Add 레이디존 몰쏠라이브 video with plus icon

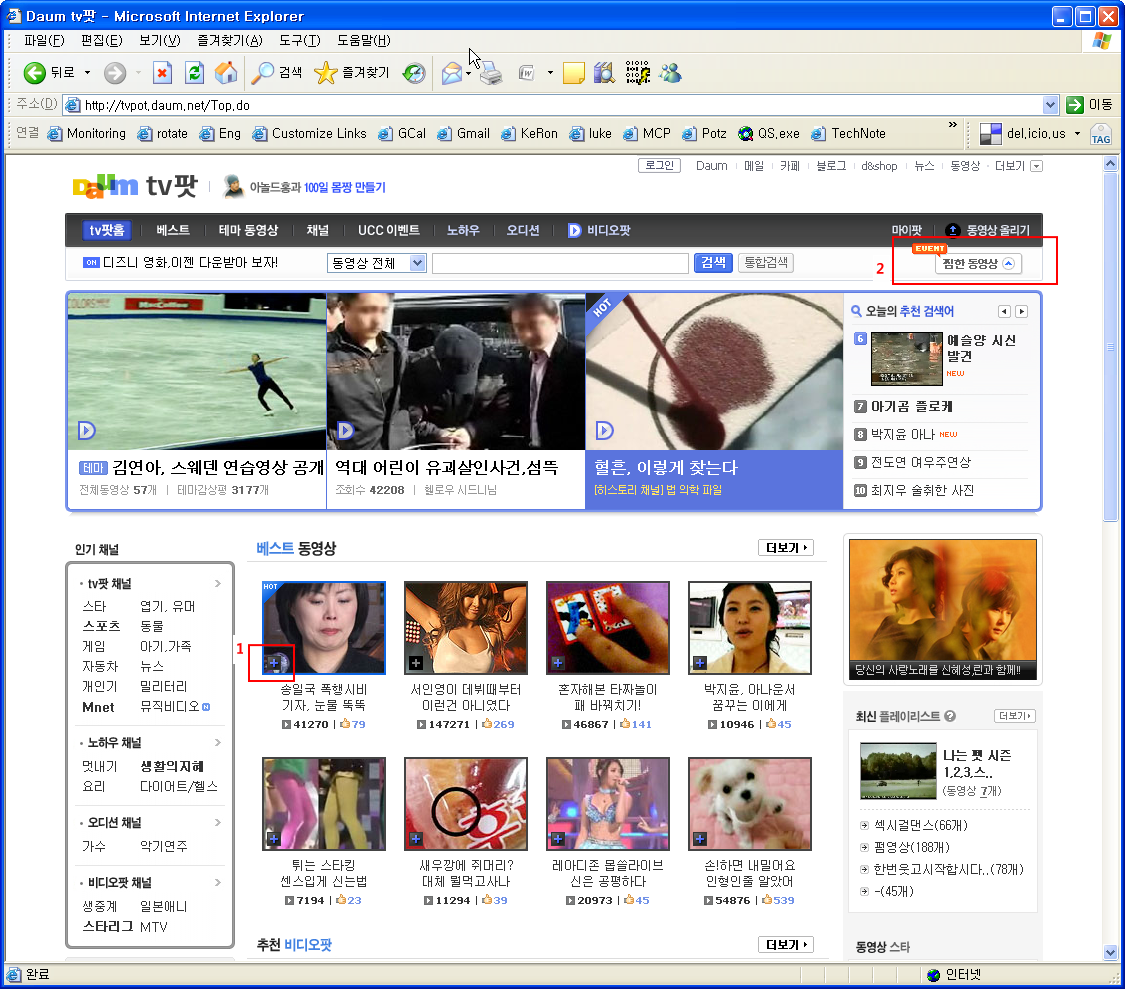[557, 838]
